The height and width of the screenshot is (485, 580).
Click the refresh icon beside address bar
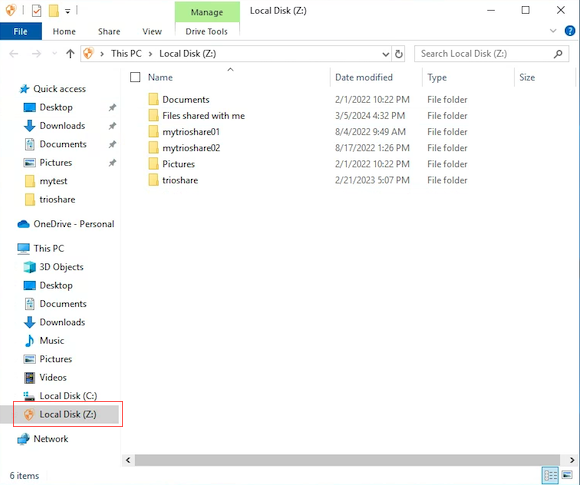coord(398,54)
